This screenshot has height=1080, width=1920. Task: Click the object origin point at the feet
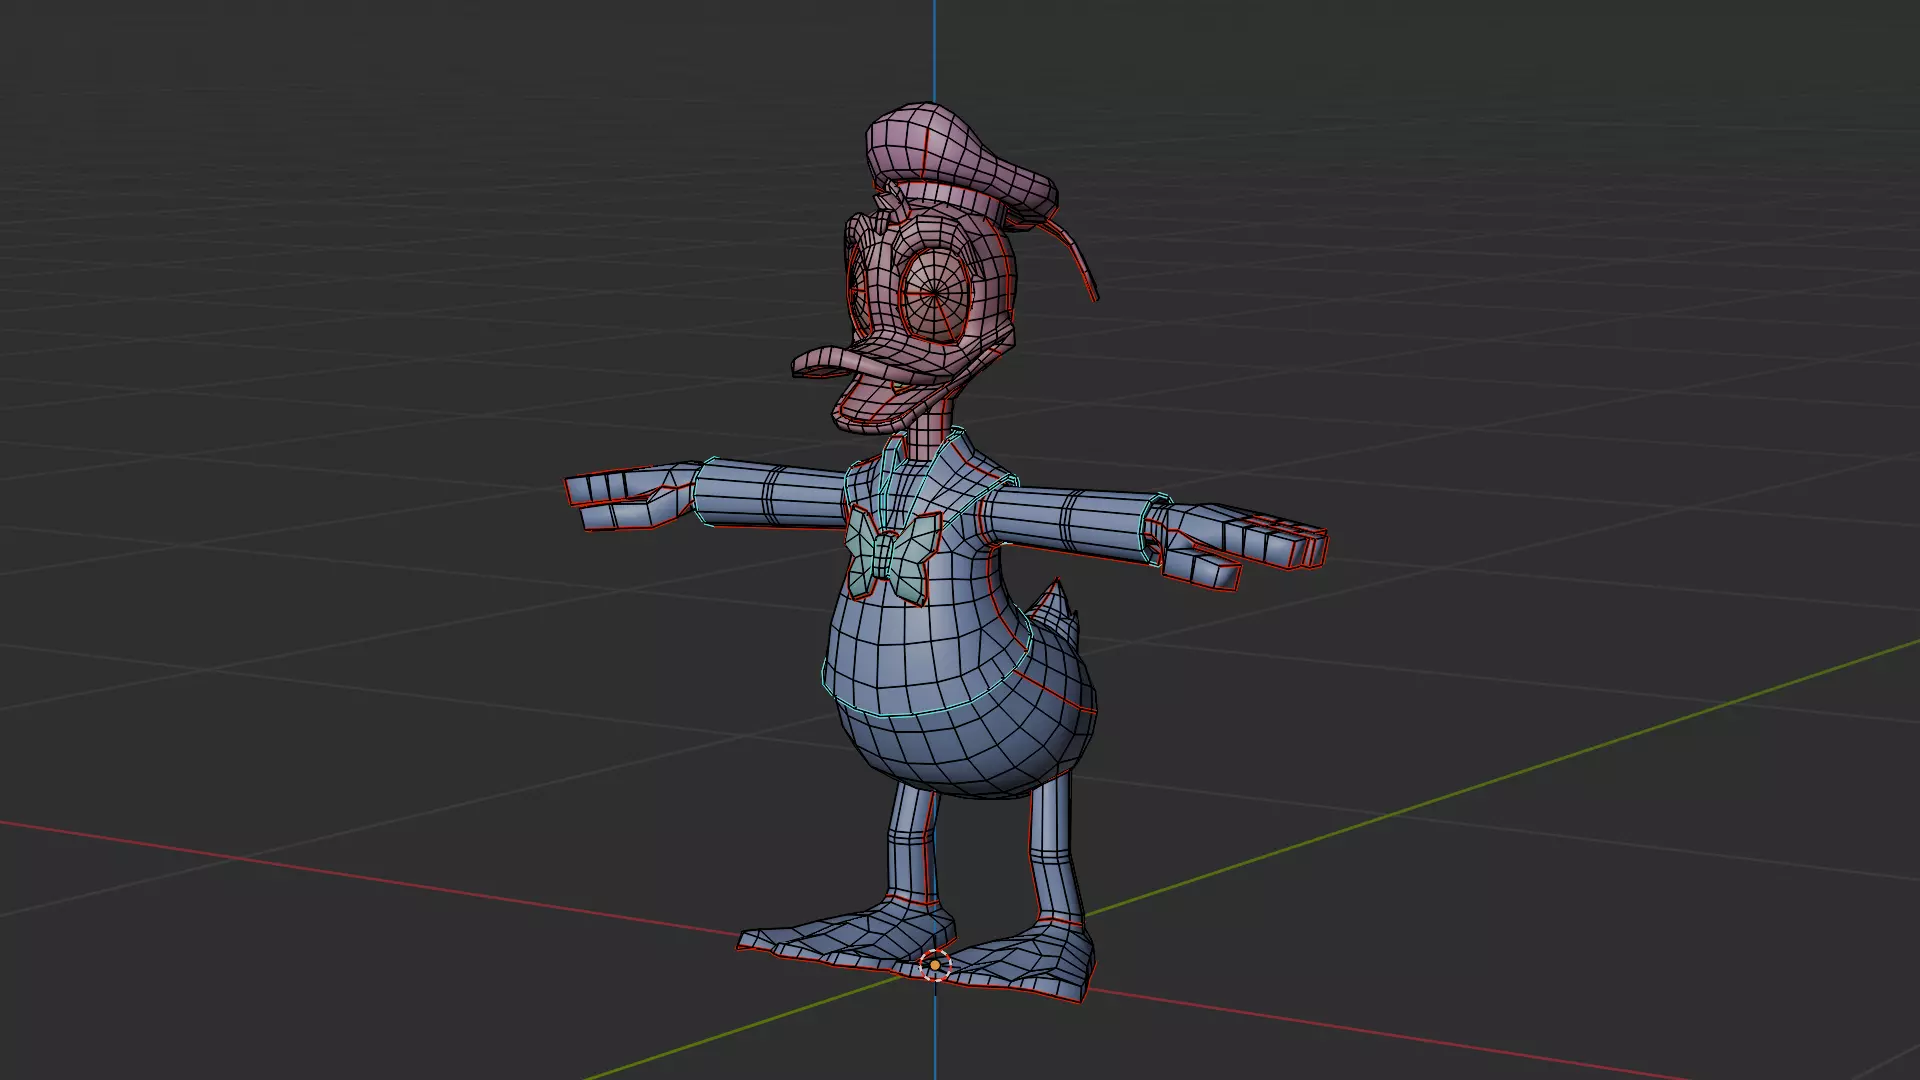pyautogui.click(x=934, y=965)
